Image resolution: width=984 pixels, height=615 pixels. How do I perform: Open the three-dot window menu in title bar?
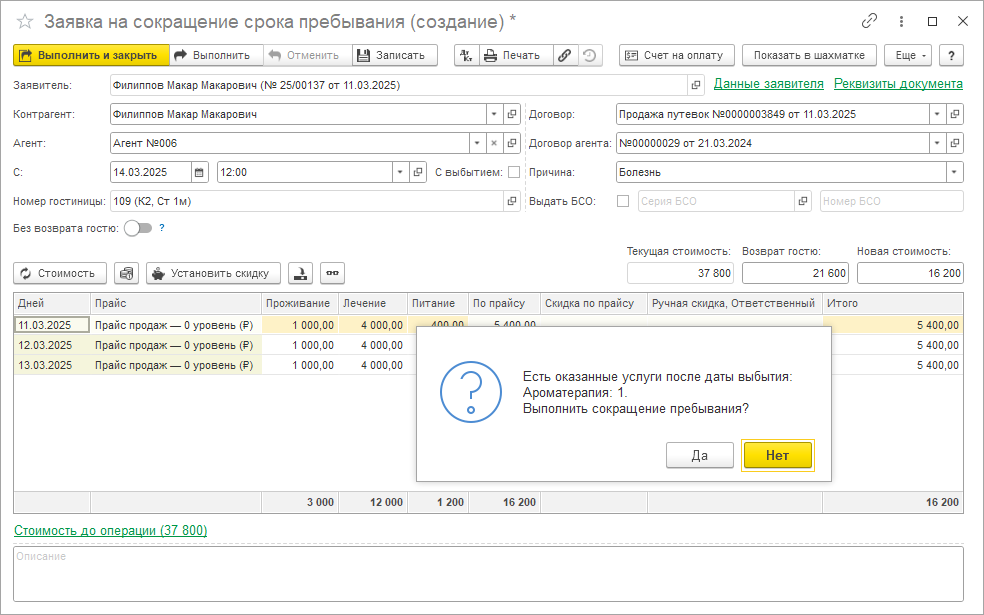901,21
